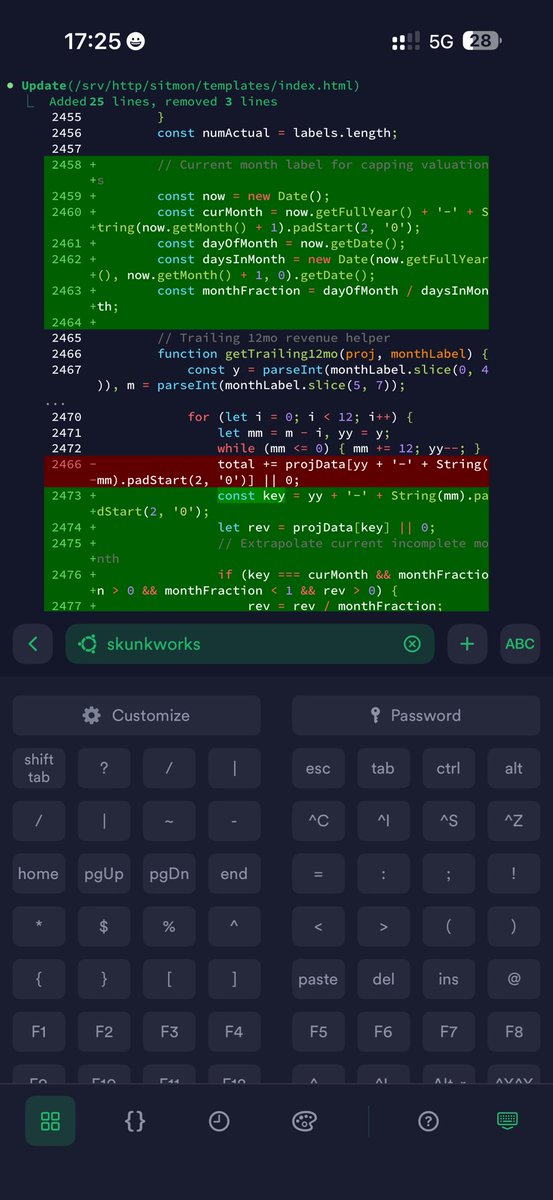This screenshot has width=553, height=1200.
Task: Tap the pgDn key
Action: (169, 874)
